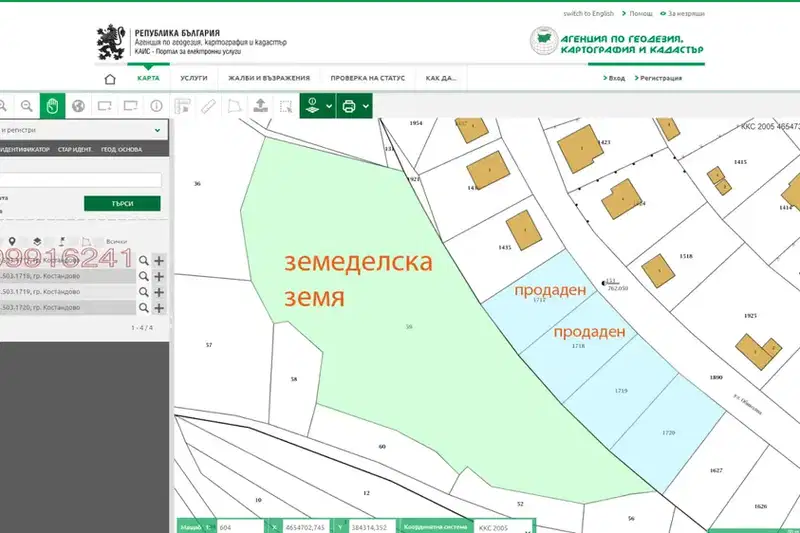Zoom to parcel 503.1719 result
Screen dimensions: 800x533
tap(144, 292)
